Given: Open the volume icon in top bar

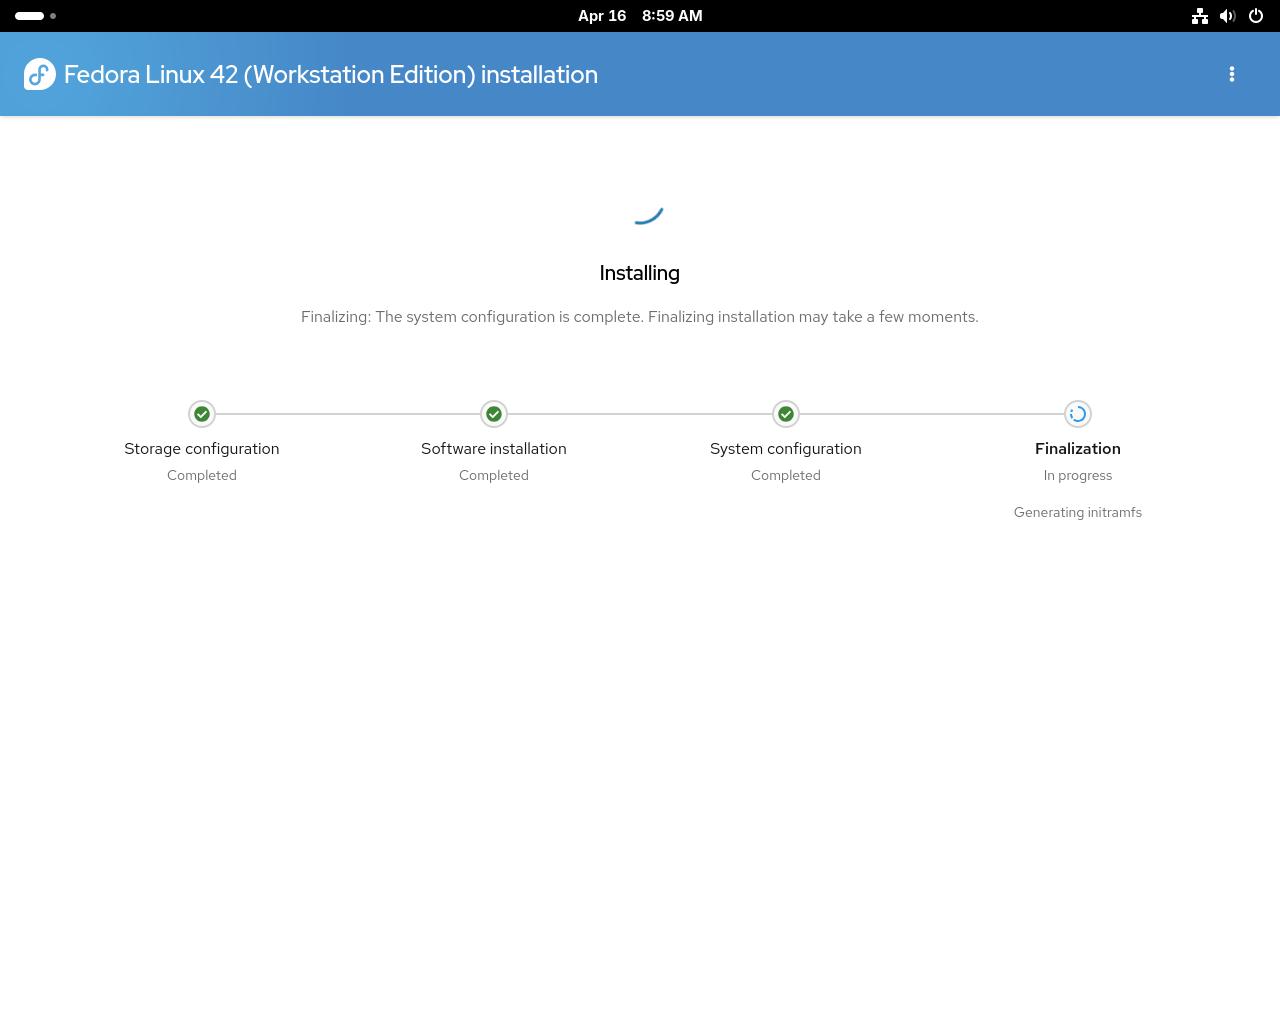Looking at the screenshot, I should (x=1228, y=16).
